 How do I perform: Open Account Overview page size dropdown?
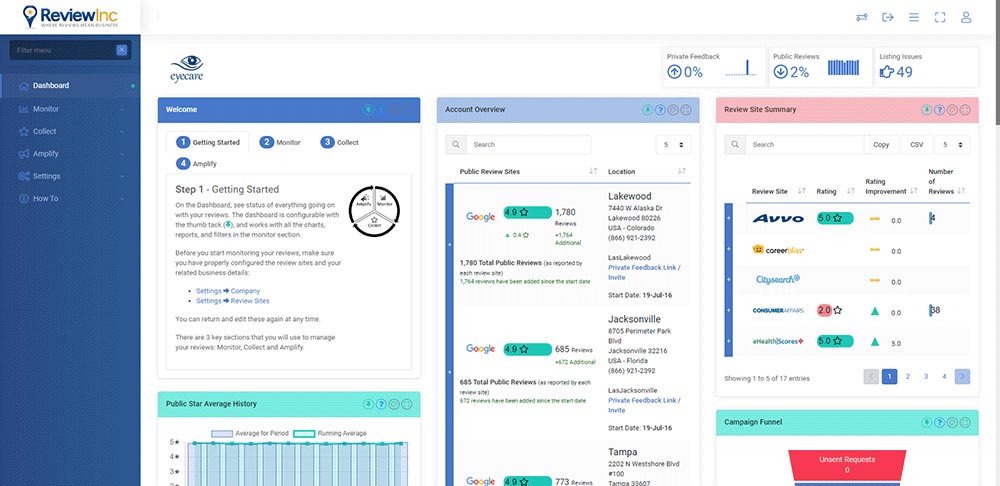(673, 145)
